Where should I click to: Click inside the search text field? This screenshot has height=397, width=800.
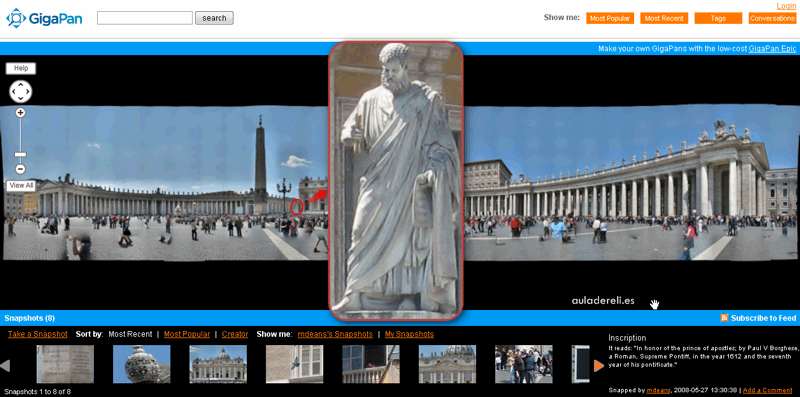(x=145, y=18)
